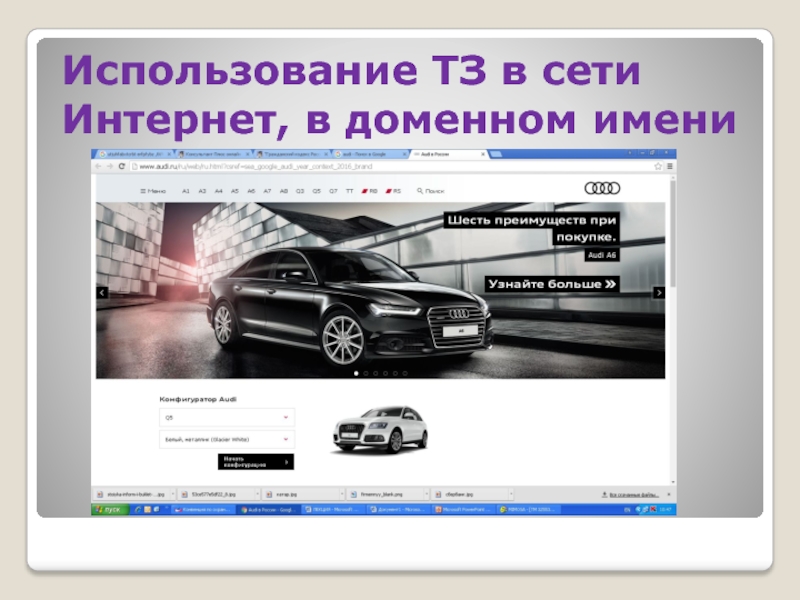Open the site Меню hamburger
The width and height of the screenshot is (800, 600).
153,191
